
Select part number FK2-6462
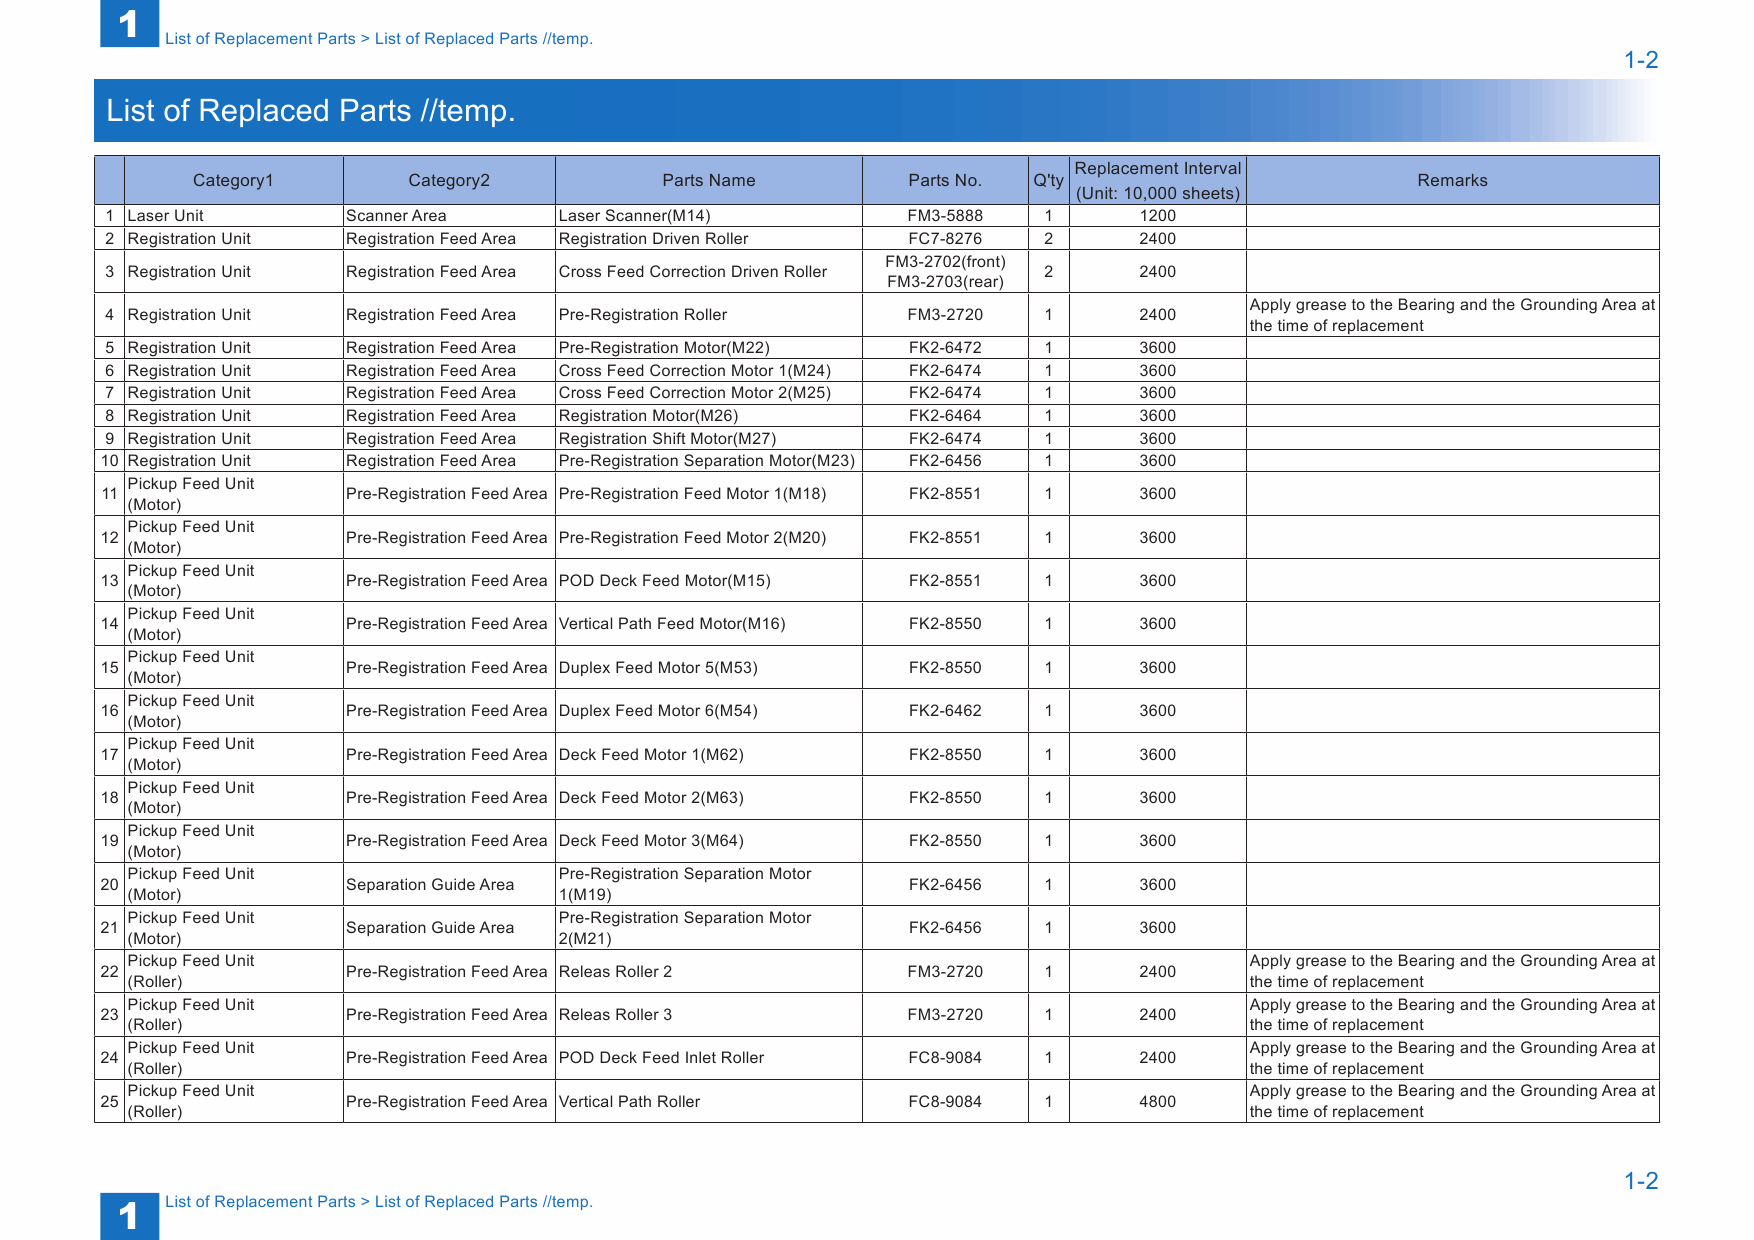(945, 711)
